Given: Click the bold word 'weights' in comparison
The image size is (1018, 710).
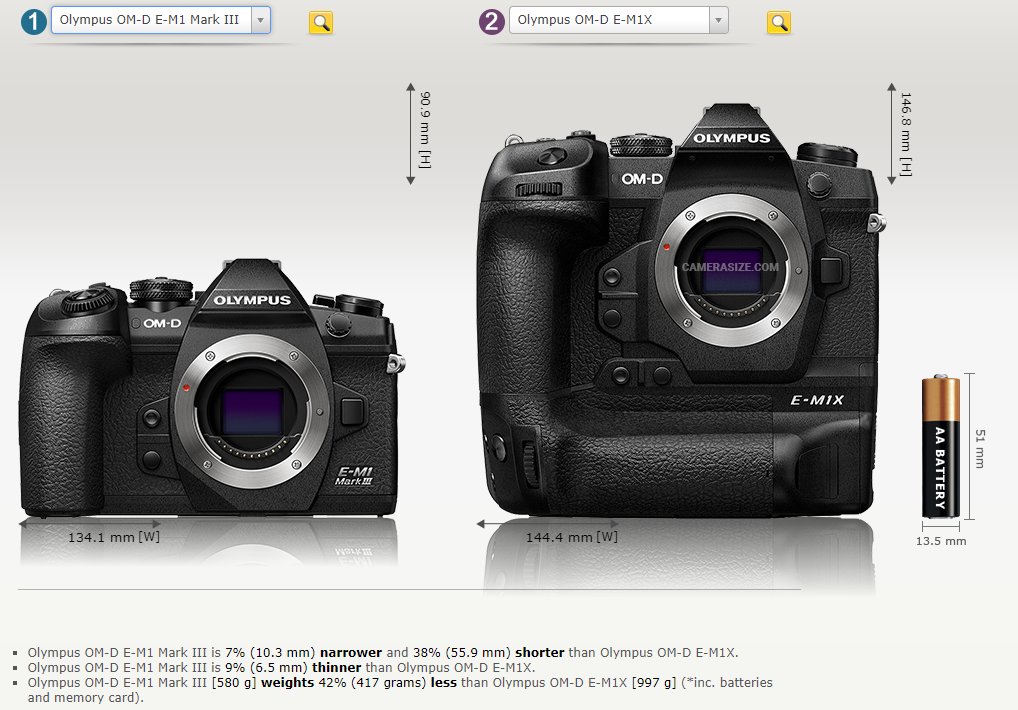Looking at the screenshot, I should tap(288, 683).
